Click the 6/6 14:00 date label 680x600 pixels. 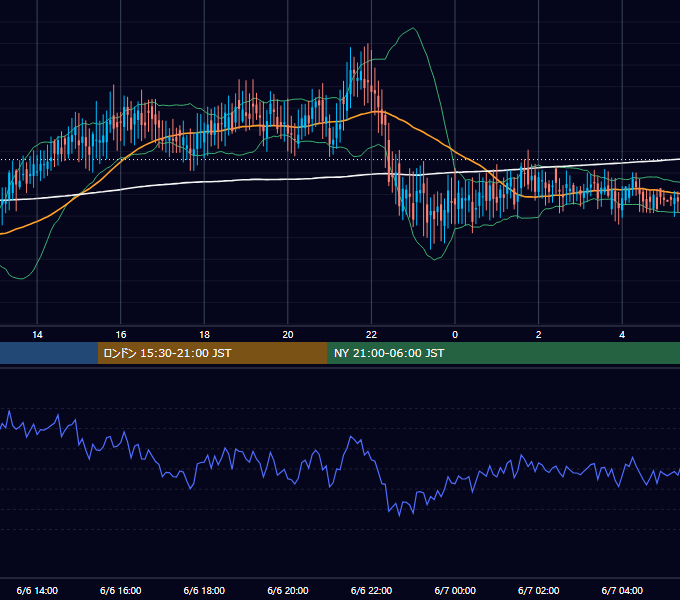click(37, 590)
